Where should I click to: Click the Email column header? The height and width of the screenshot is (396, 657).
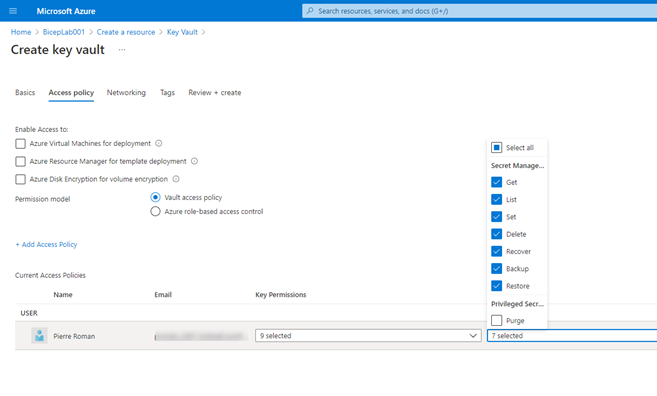163,295
